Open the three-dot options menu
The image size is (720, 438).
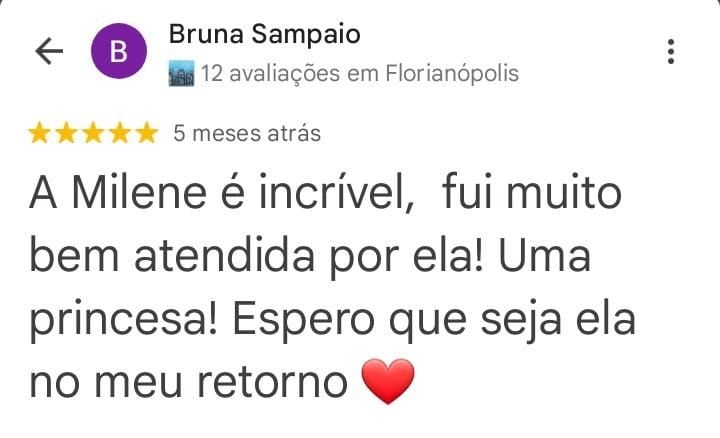[671, 51]
